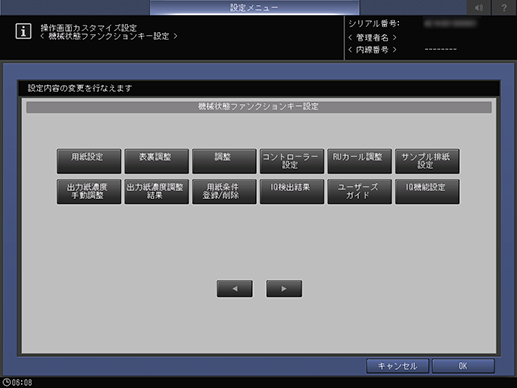The image size is (517, 388).
Task: Click the speaker sound icon
Action: click(479, 7)
